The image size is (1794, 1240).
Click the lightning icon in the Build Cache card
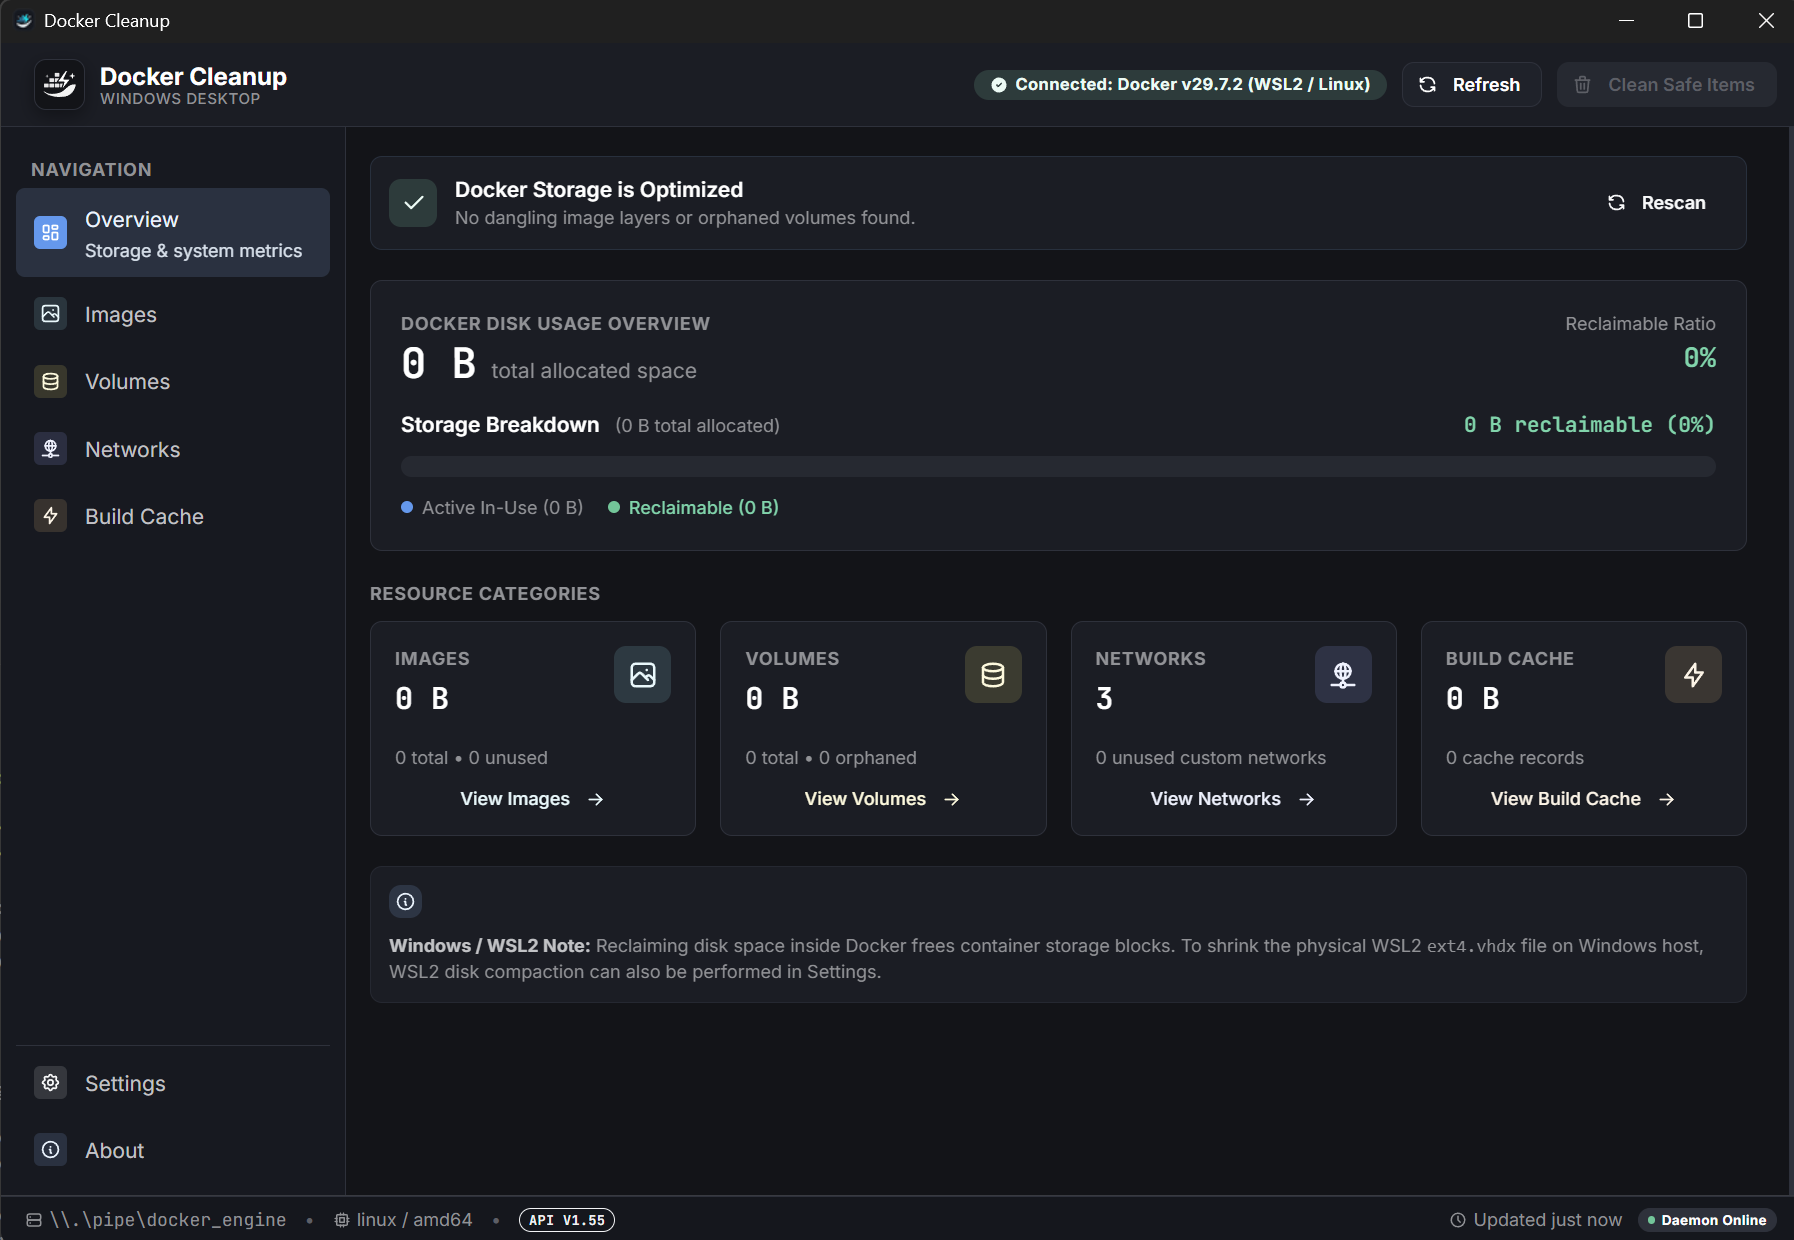(1693, 675)
